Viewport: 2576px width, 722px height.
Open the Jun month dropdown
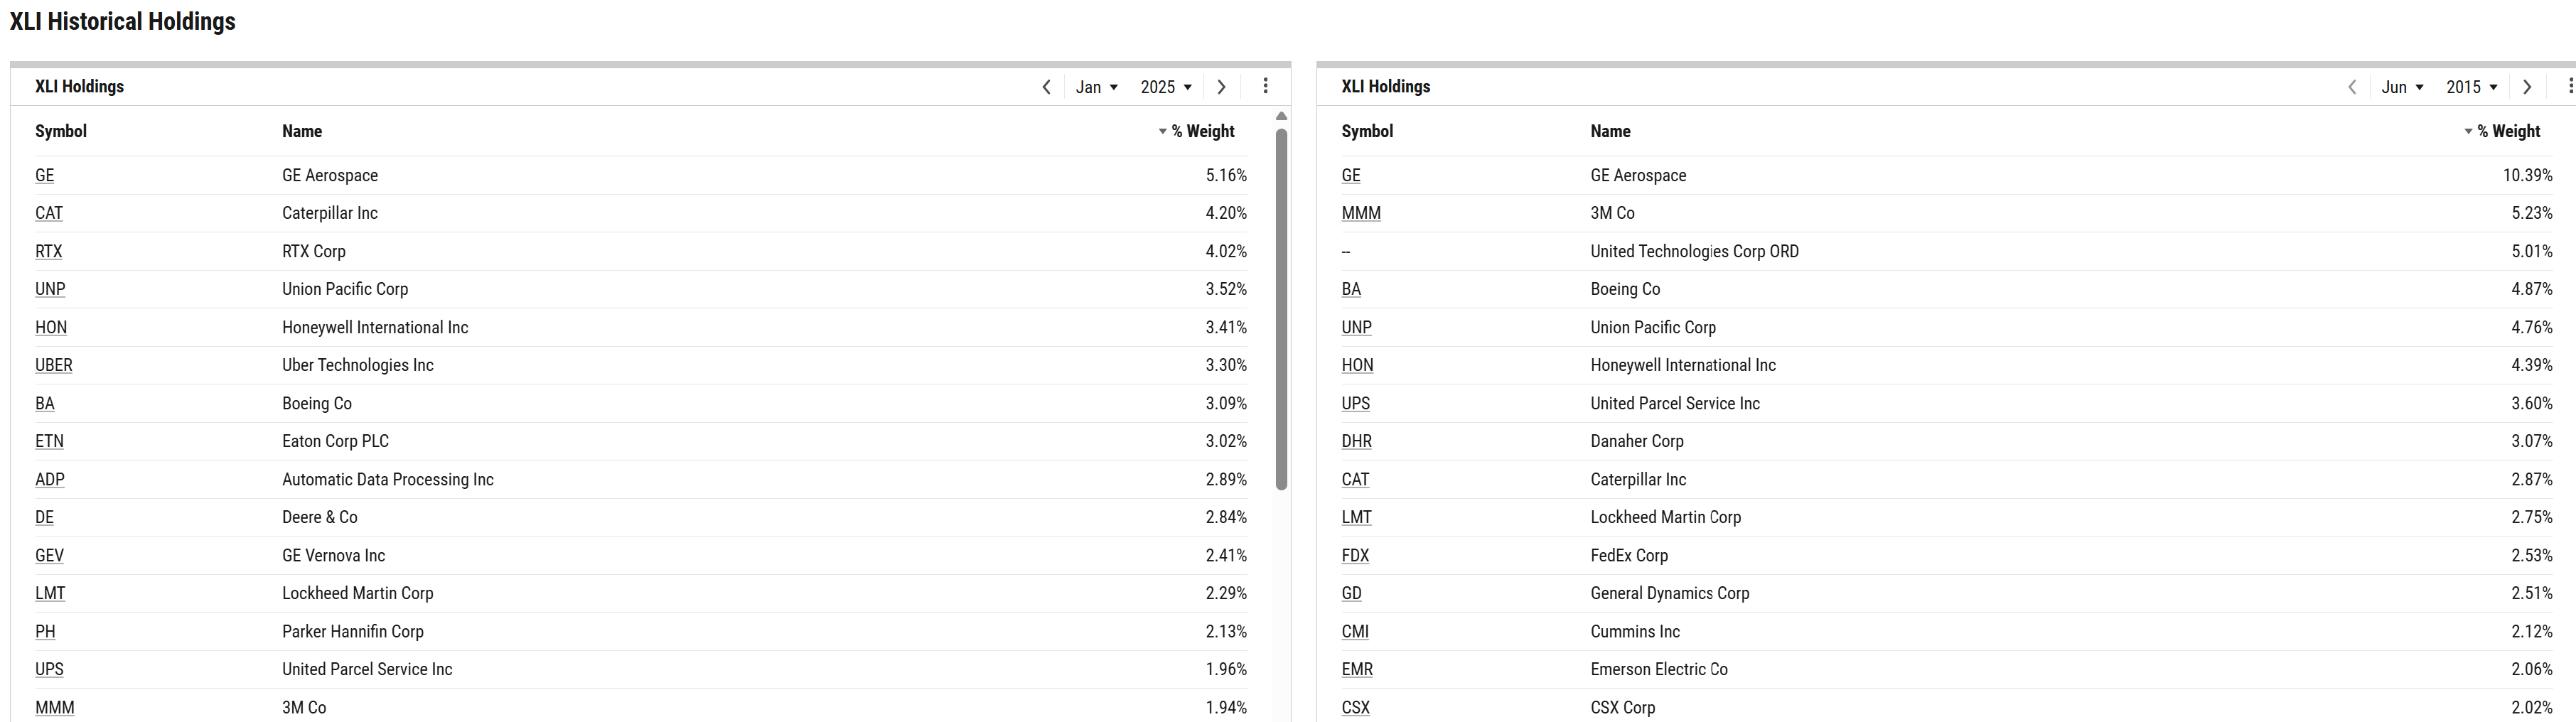pos(2402,87)
